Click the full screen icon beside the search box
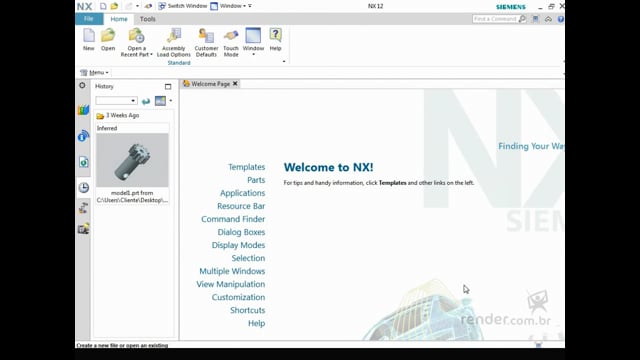This screenshot has width=640, height=360. [536, 19]
